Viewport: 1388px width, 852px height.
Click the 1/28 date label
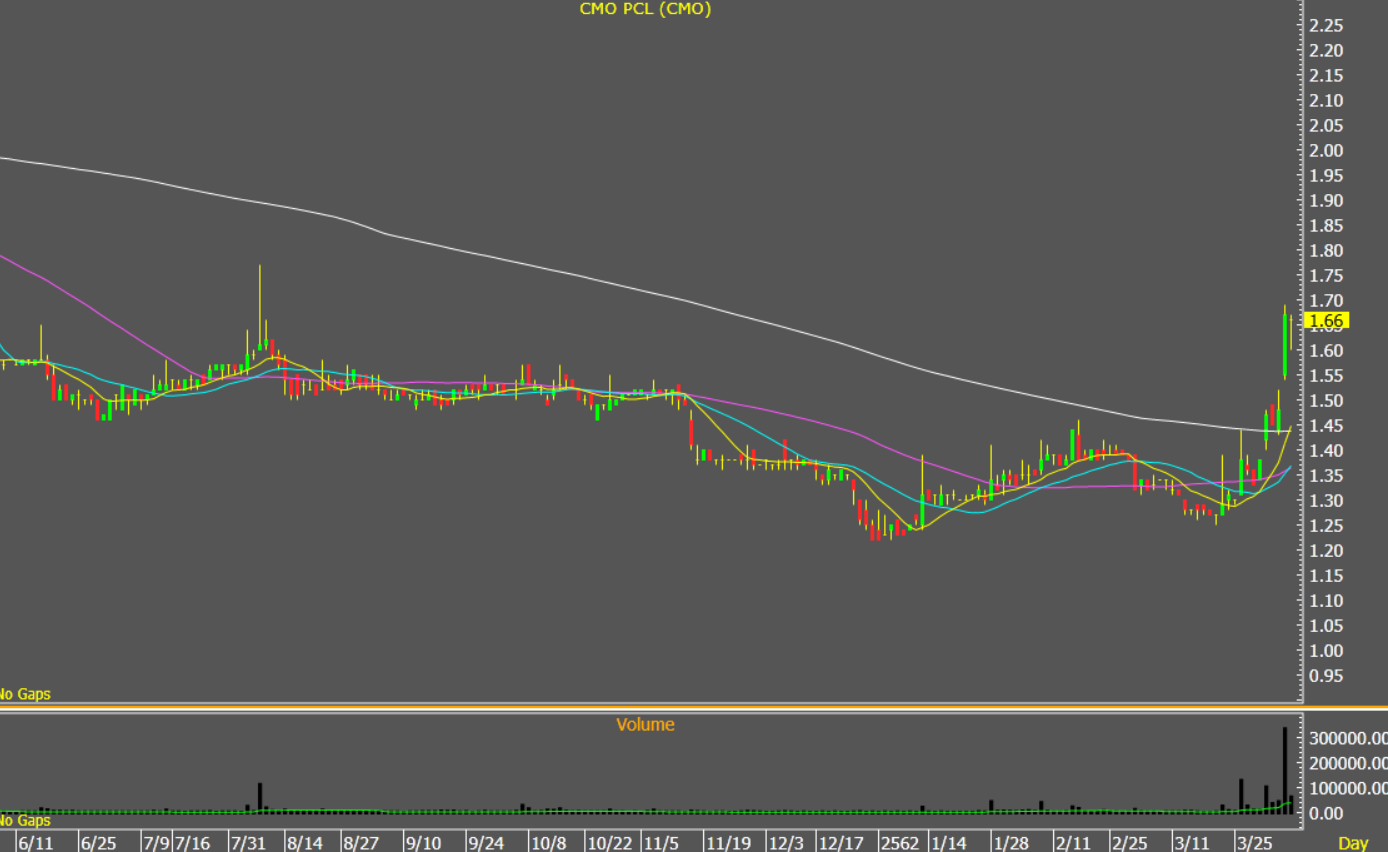point(1010,844)
